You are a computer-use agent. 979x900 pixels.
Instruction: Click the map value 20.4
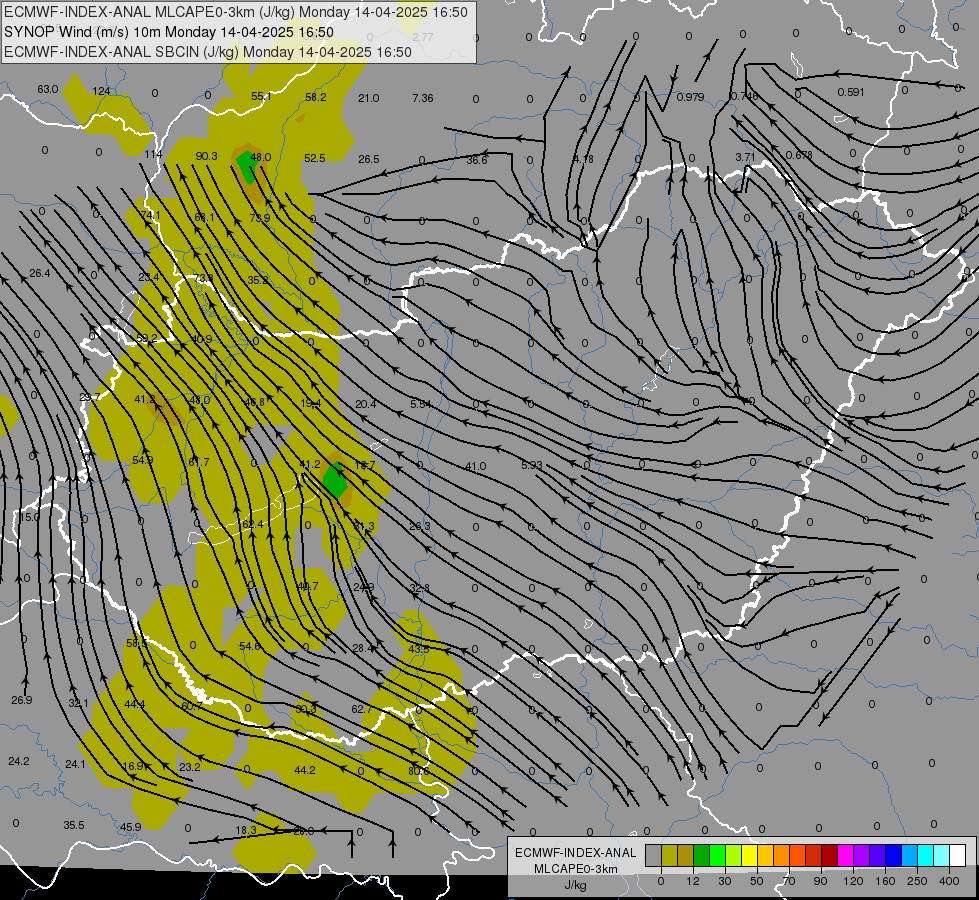pos(365,404)
